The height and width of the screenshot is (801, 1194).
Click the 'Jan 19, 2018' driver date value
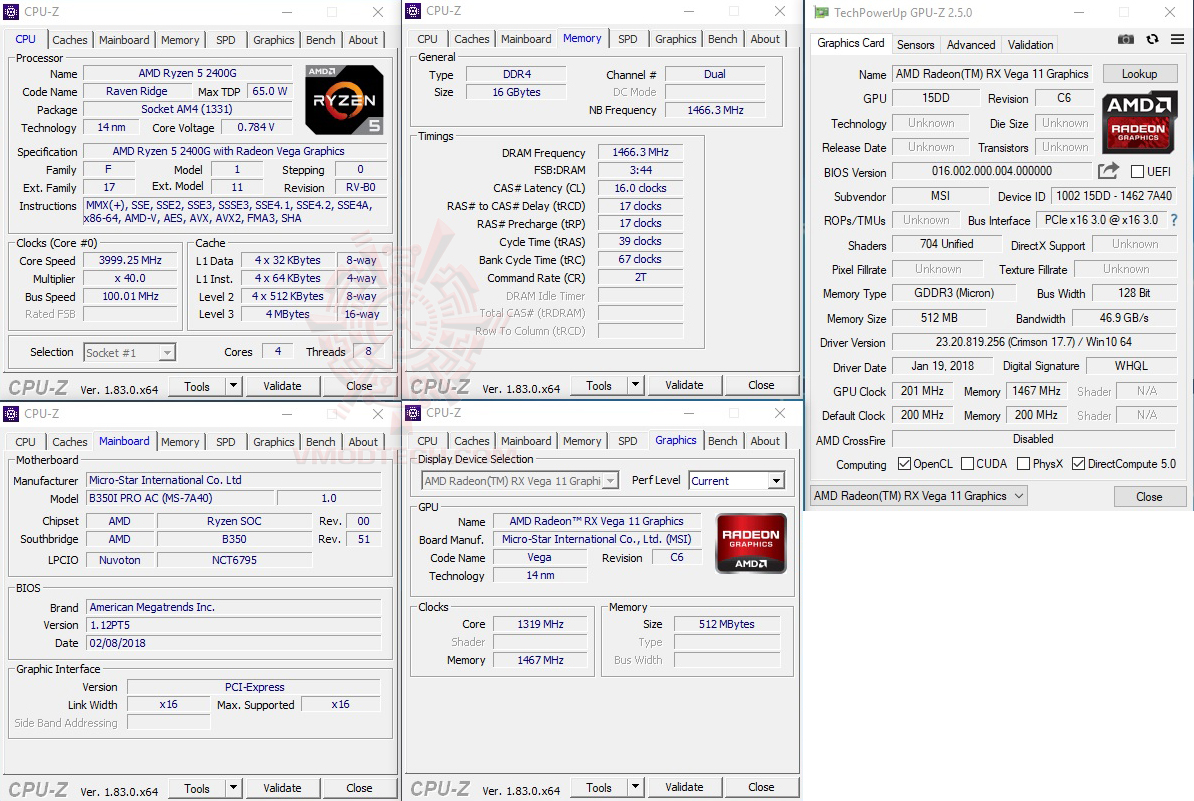[x=943, y=366]
